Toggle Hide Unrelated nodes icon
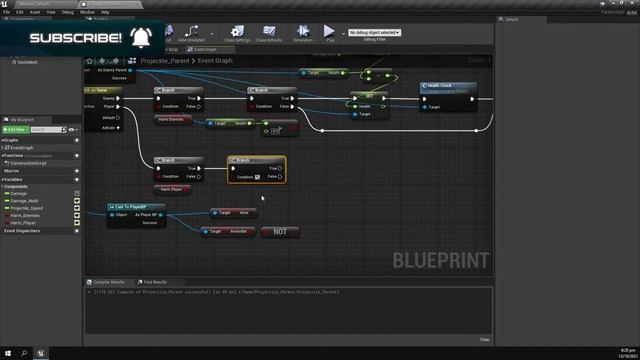This screenshot has width=640, height=360. point(191,33)
